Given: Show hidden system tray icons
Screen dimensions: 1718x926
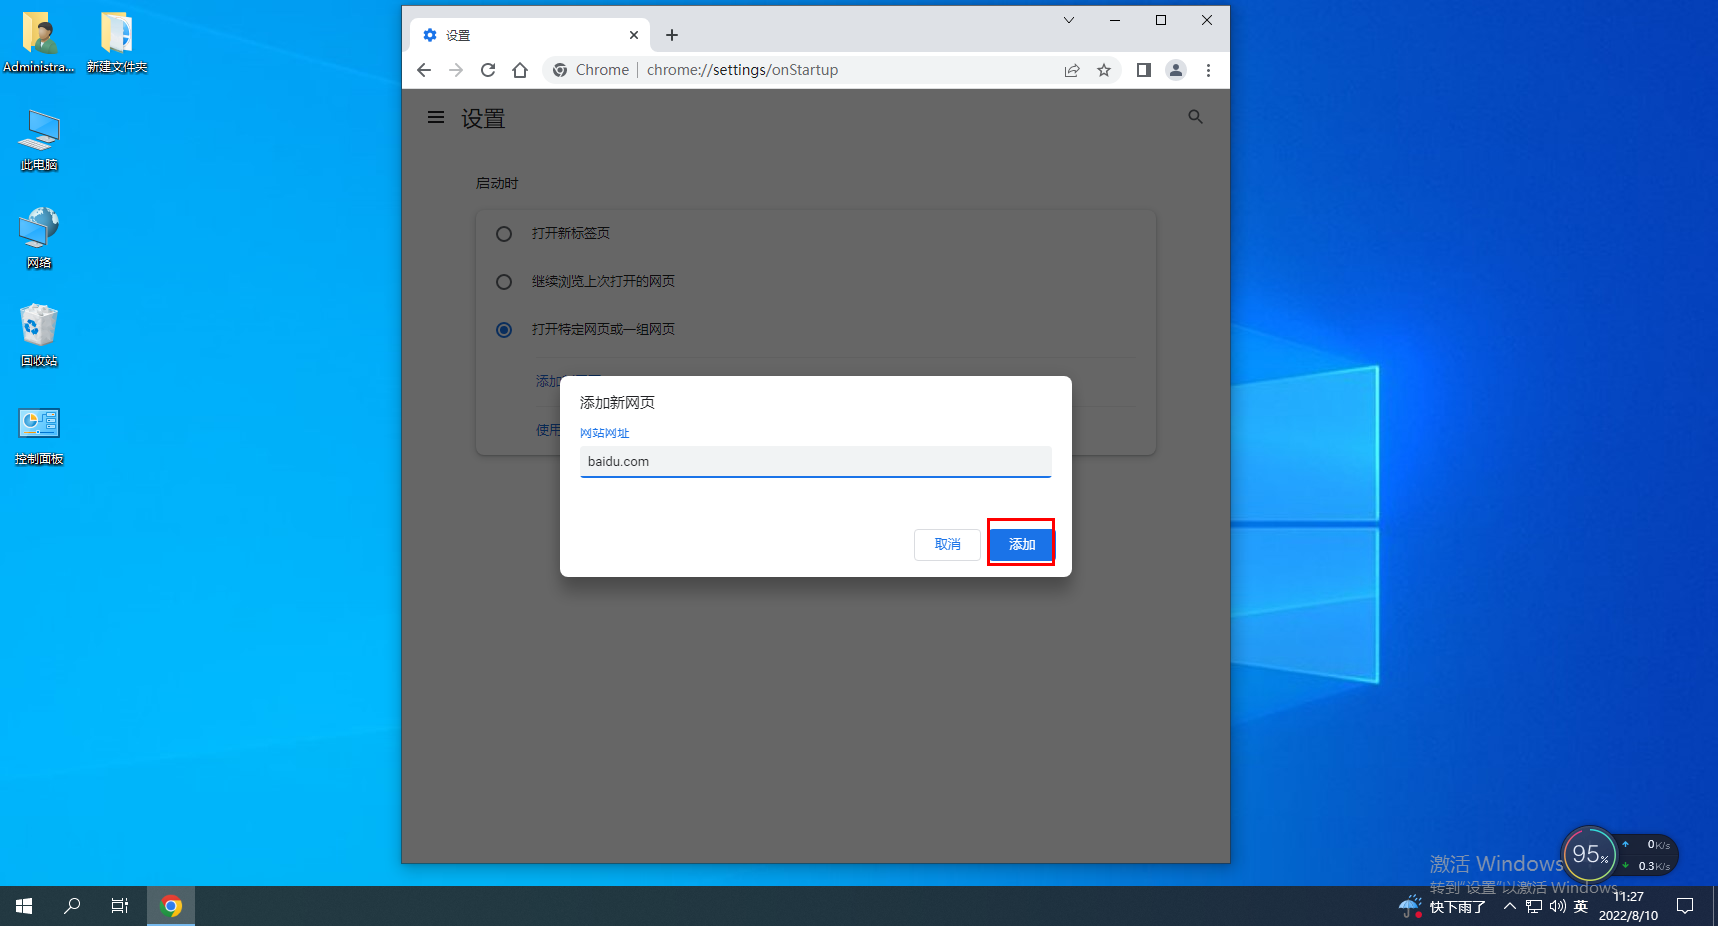Looking at the screenshot, I should 1510,906.
